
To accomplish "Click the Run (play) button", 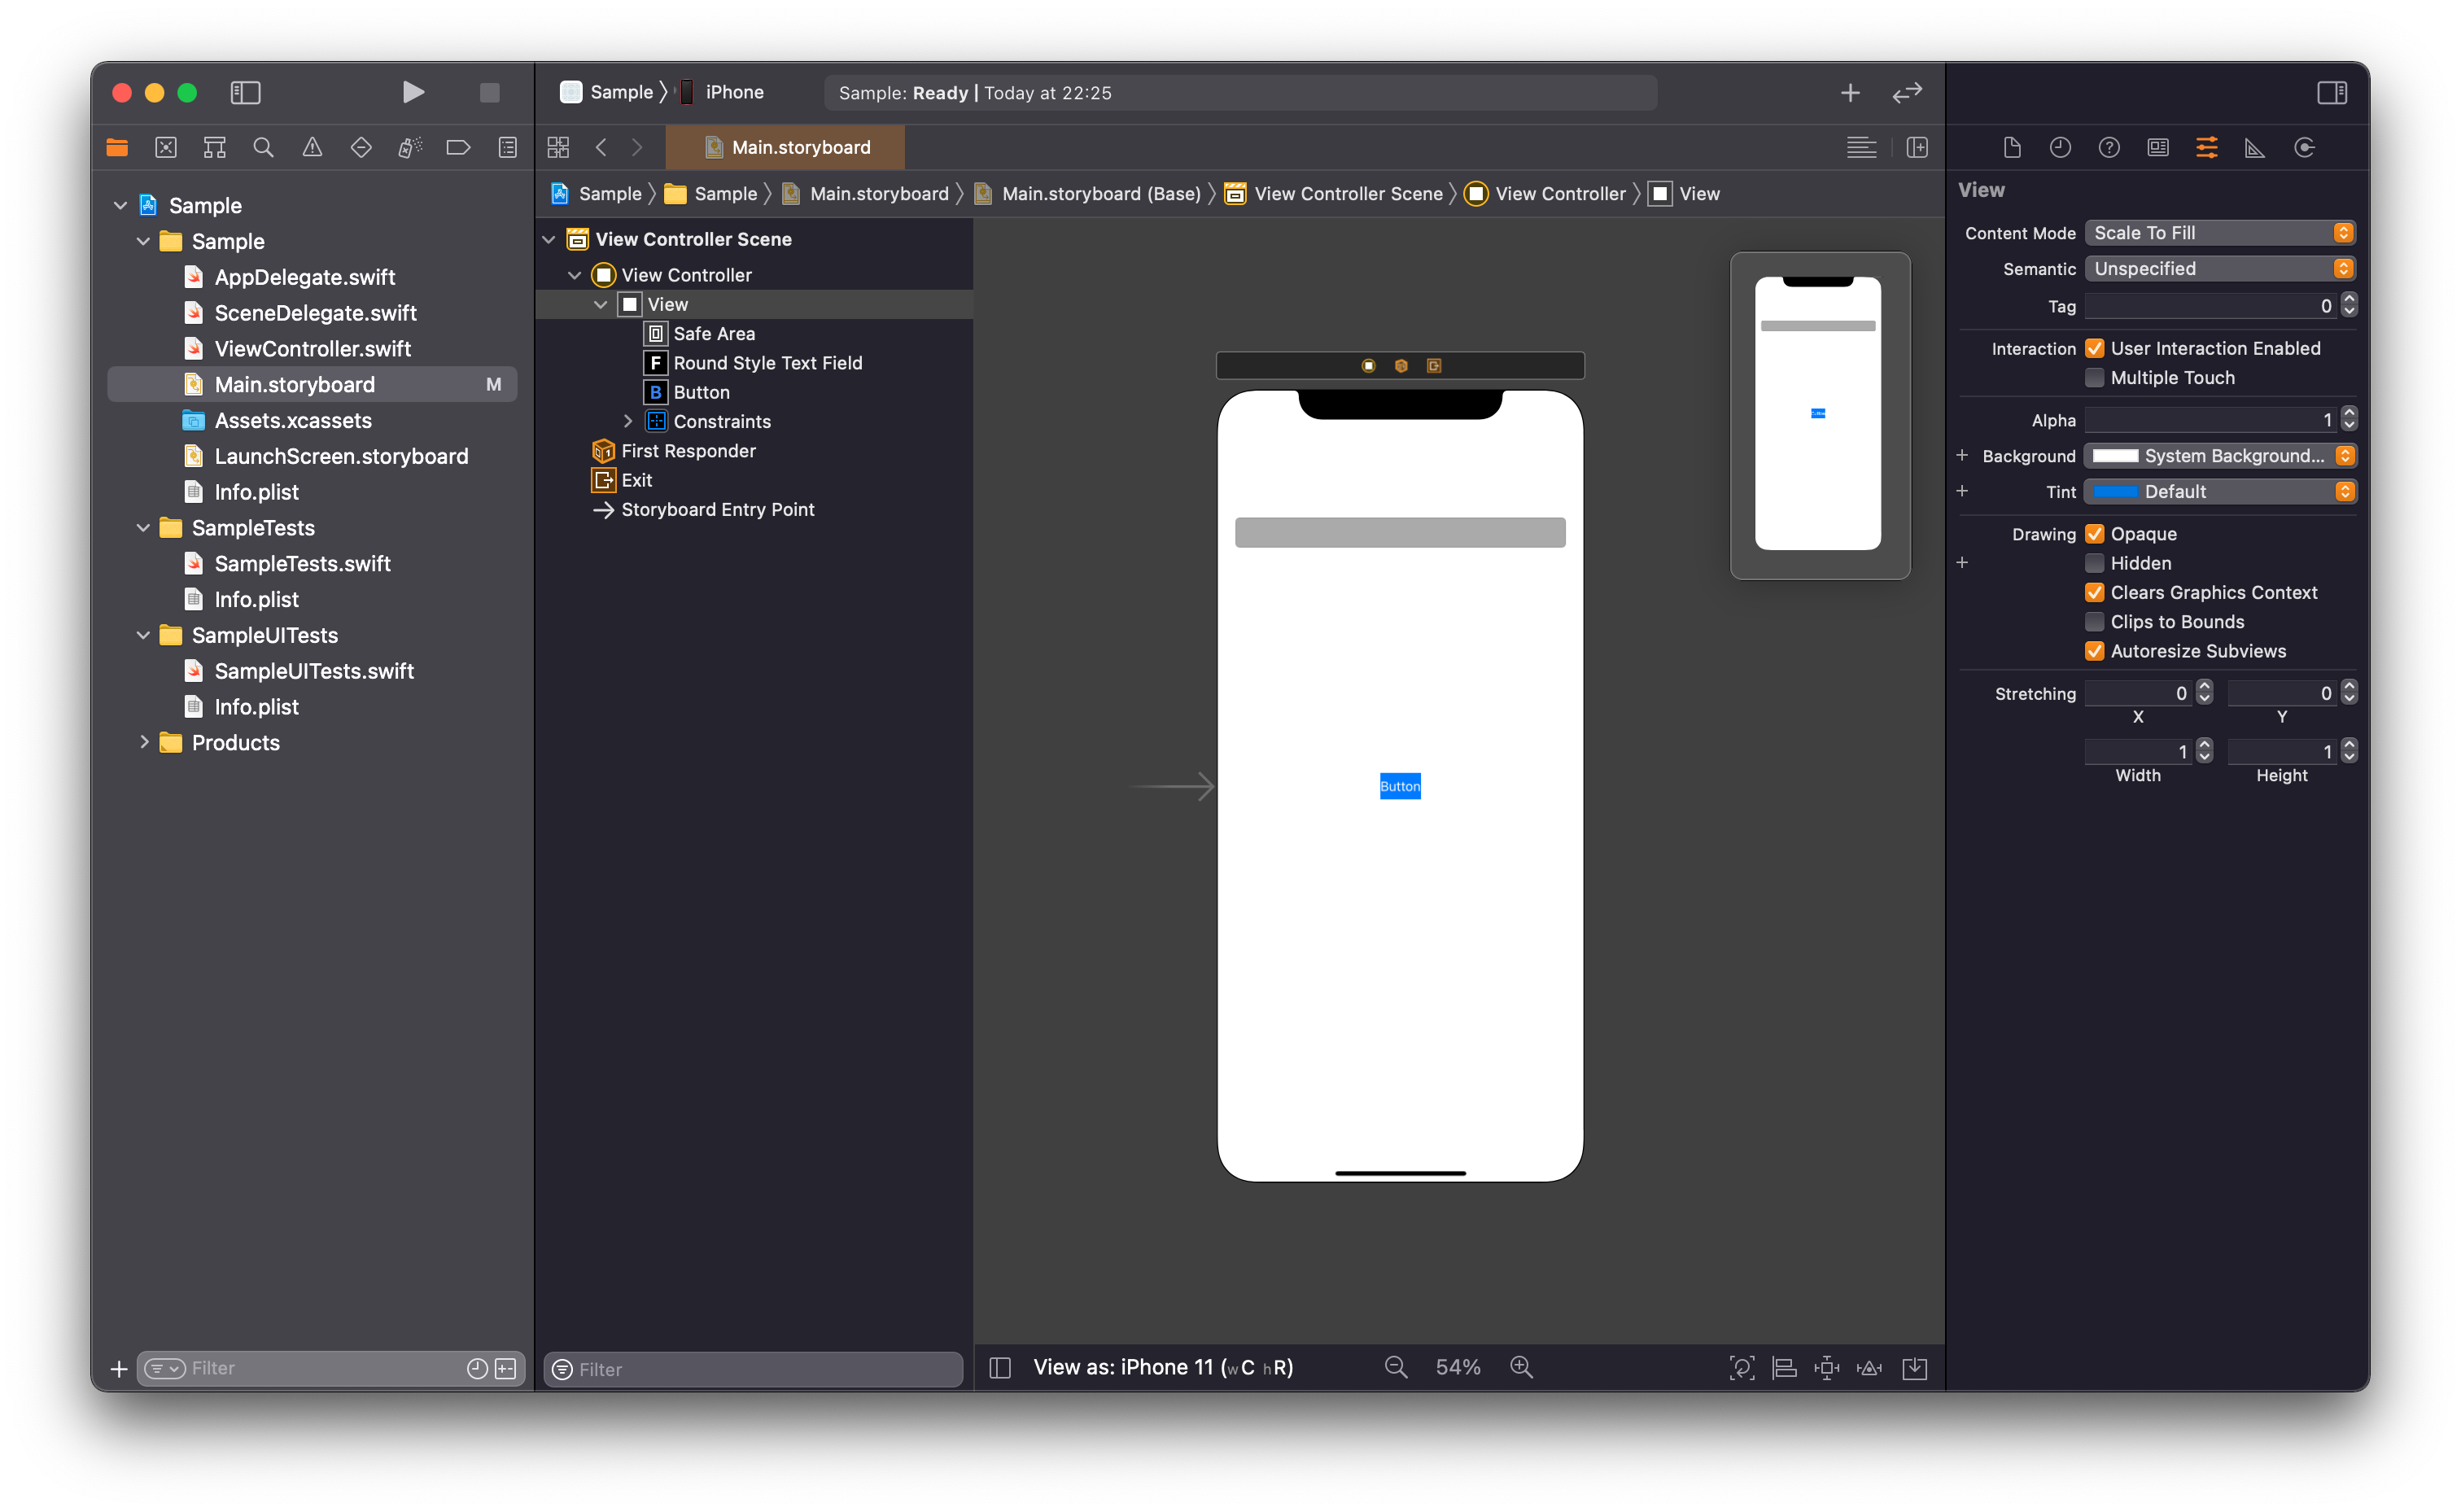I will (x=413, y=92).
